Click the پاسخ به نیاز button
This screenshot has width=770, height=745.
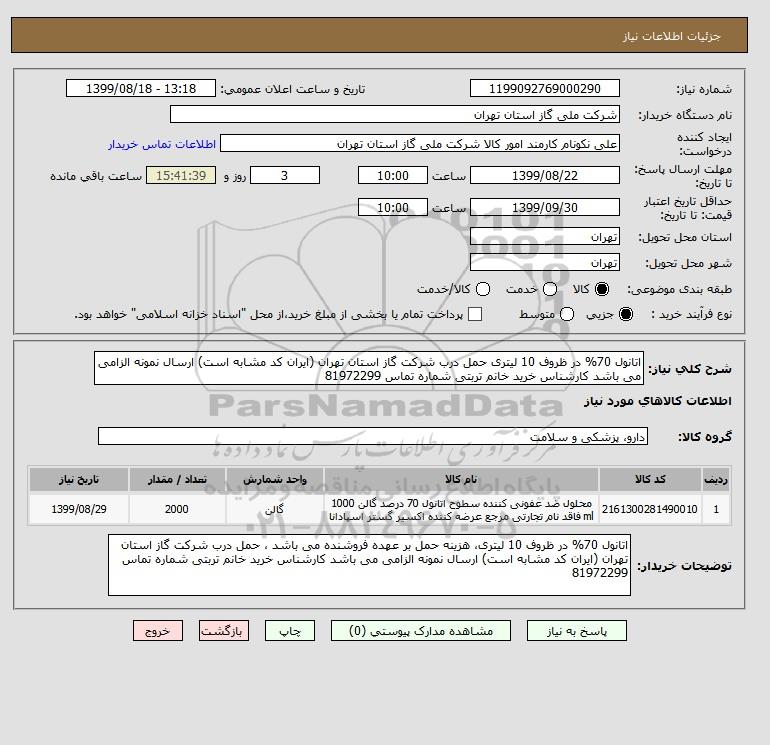coord(577,631)
